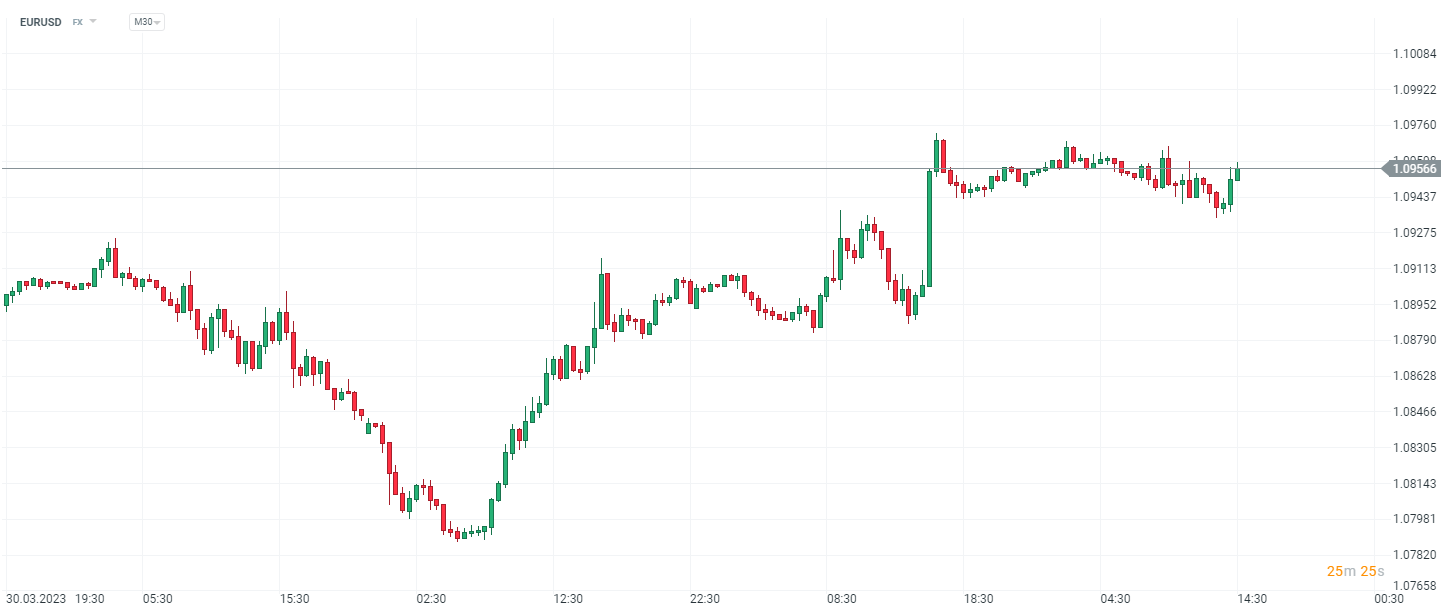Click the 02:30 time axis label
1453x616 pixels.
tap(431, 599)
